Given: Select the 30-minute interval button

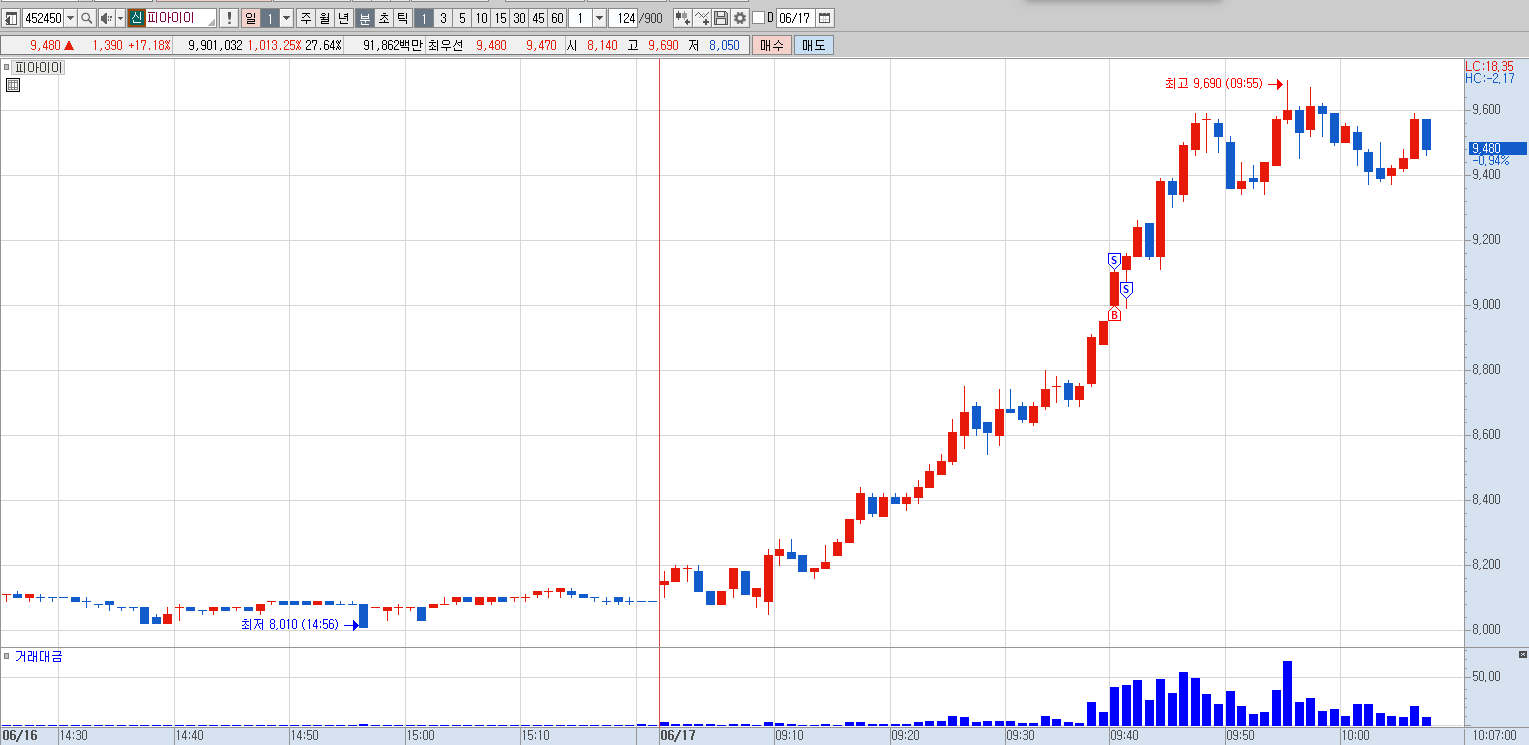Looking at the screenshot, I should click(x=519, y=18).
